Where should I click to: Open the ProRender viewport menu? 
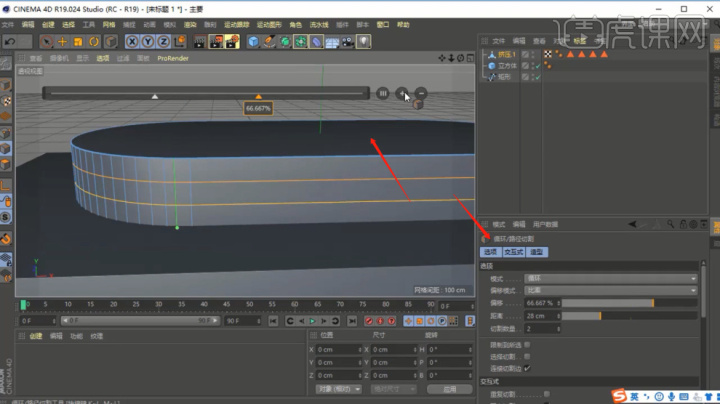pos(173,58)
